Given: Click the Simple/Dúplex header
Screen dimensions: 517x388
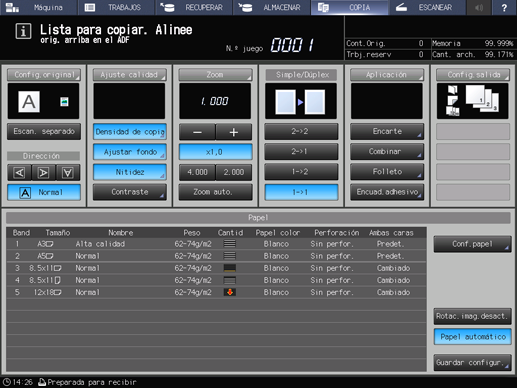Looking at the screenshot, I should click(301, 75).
